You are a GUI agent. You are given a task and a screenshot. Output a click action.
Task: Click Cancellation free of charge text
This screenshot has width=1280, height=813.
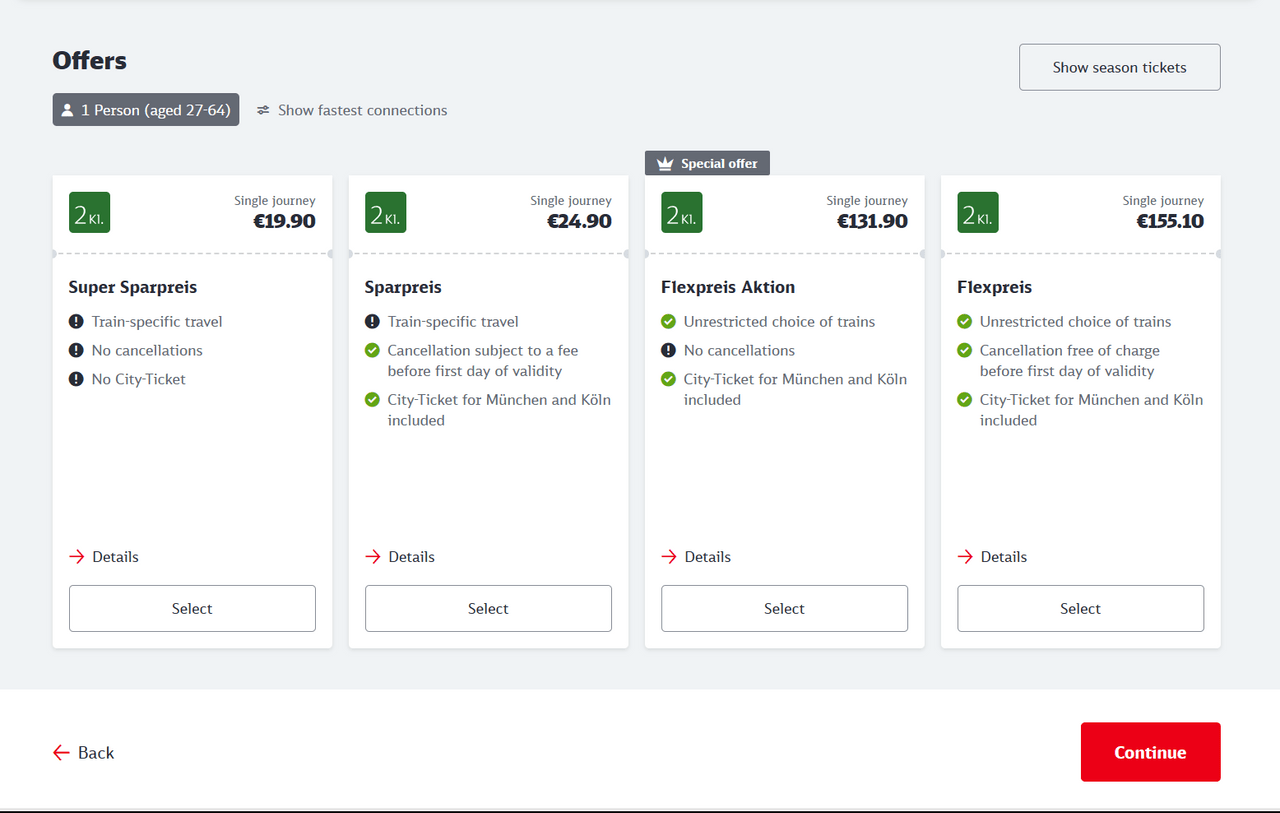click(x=1070, y=361)
